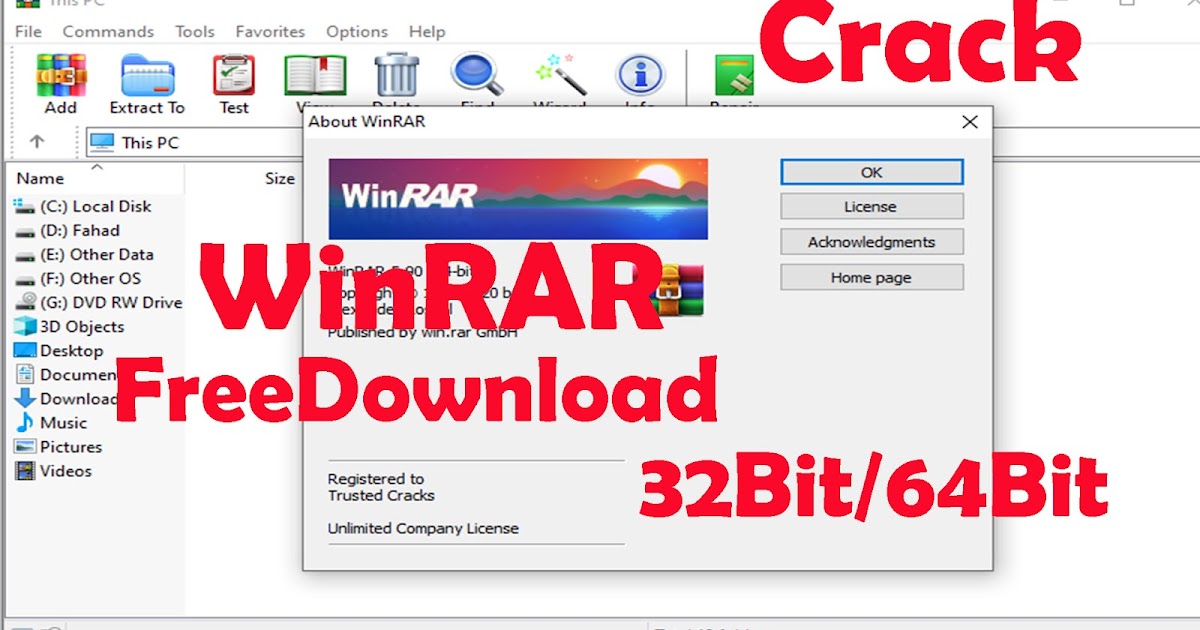Open the Info toolbar icon
The image size is (1200, 630).
coord(640,74)
